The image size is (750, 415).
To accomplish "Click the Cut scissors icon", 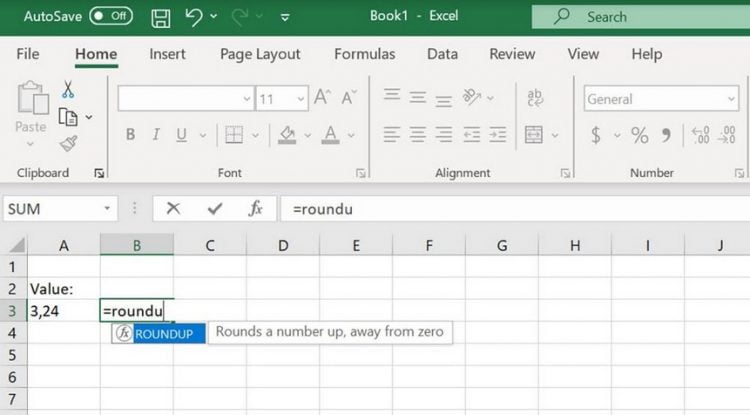I will pos(68,89).
